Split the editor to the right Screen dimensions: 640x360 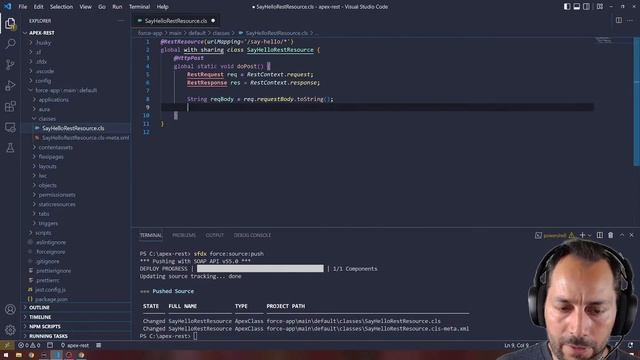(x=619, y=20)
